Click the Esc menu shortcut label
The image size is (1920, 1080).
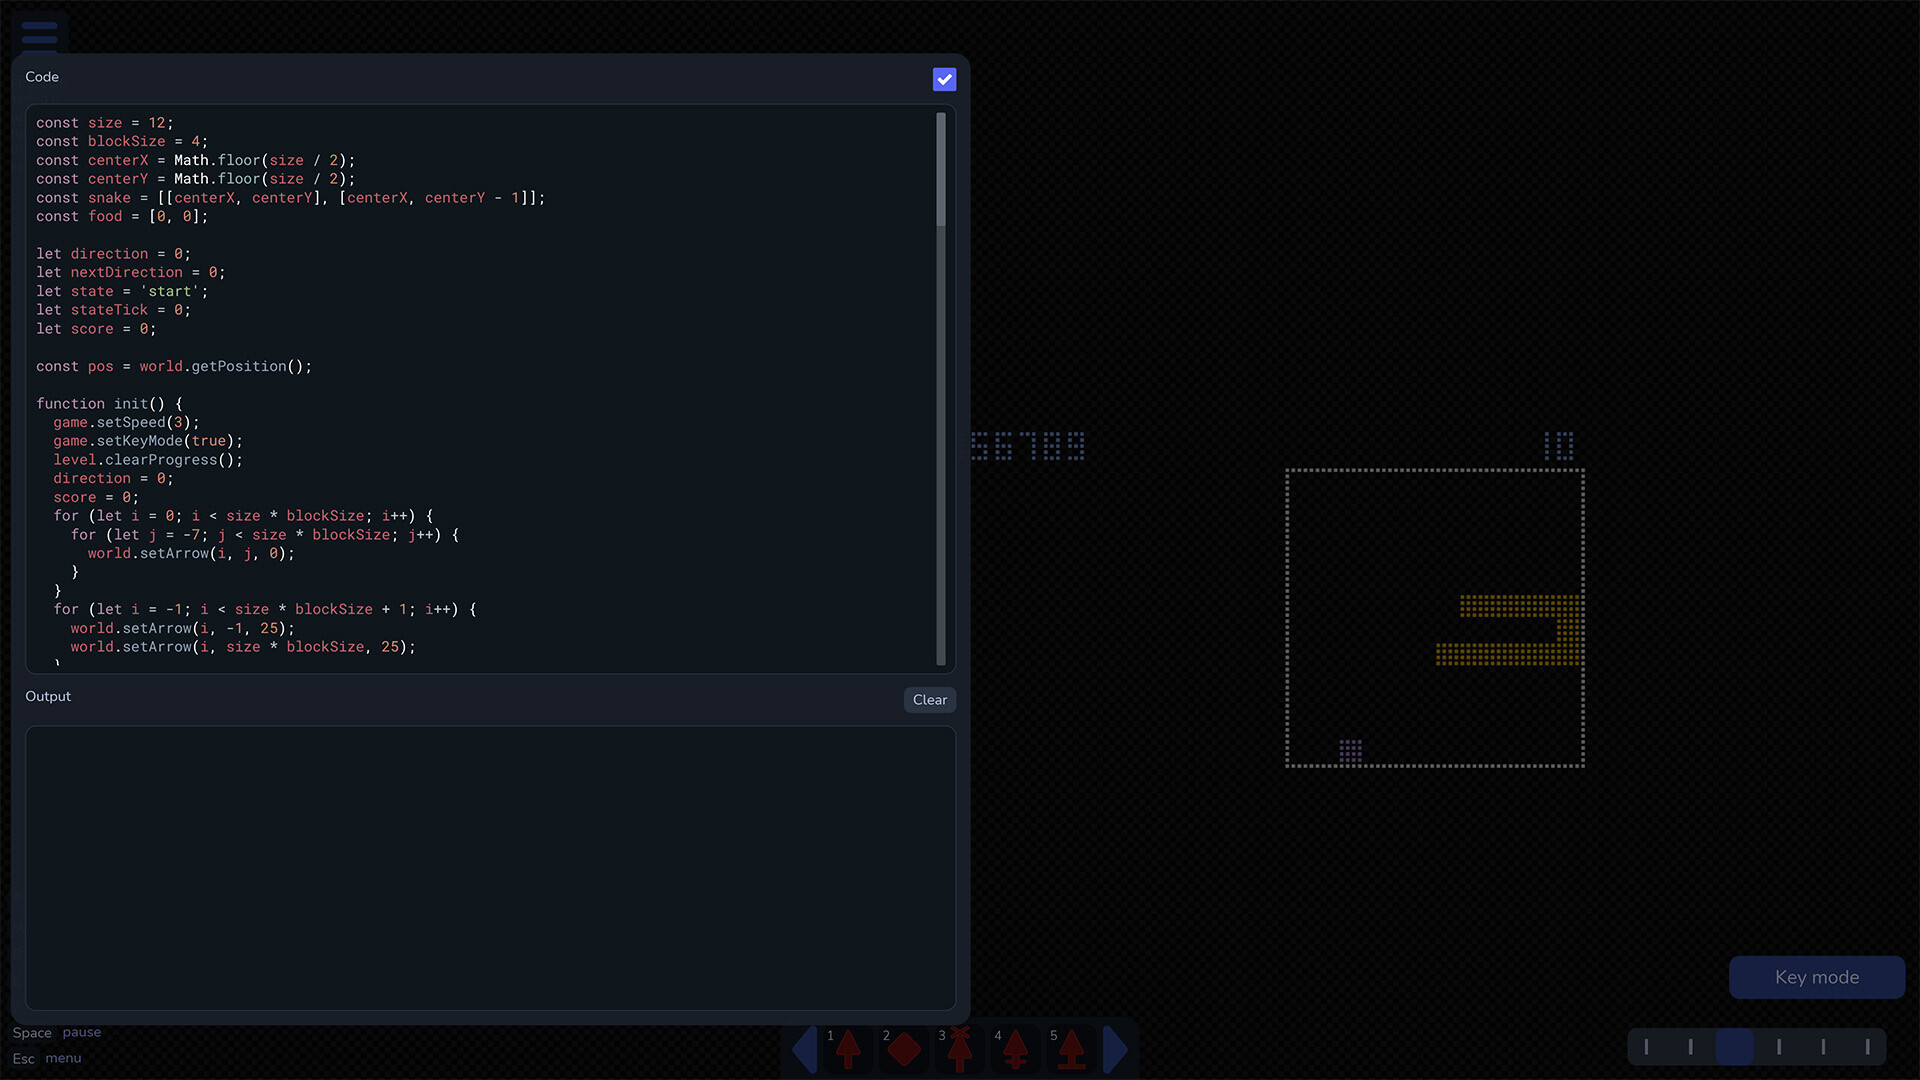tap(47, 1058)
